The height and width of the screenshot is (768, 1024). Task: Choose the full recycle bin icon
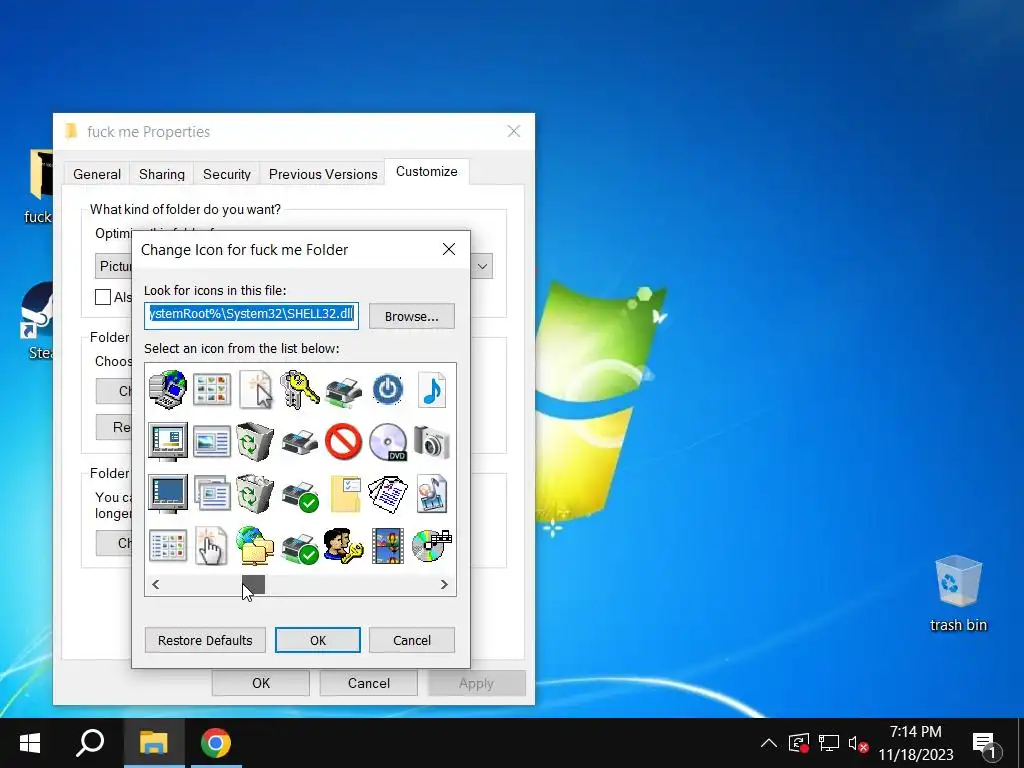pyautogui.click(x=255, y=494)
